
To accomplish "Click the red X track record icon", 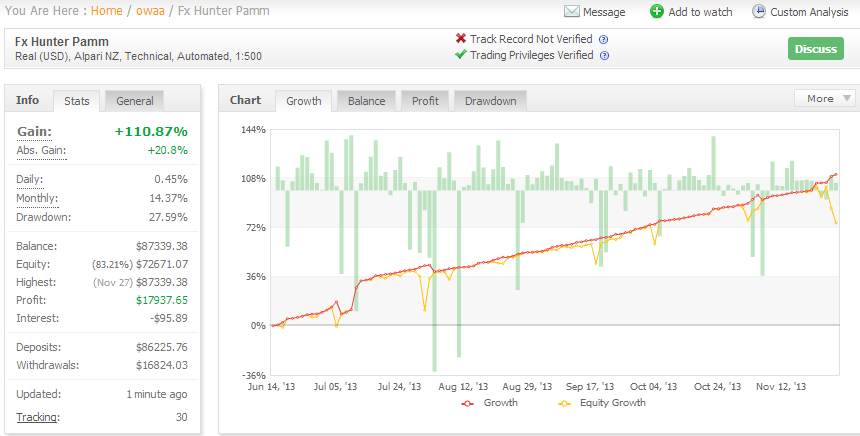I will (x=461, y=38).
